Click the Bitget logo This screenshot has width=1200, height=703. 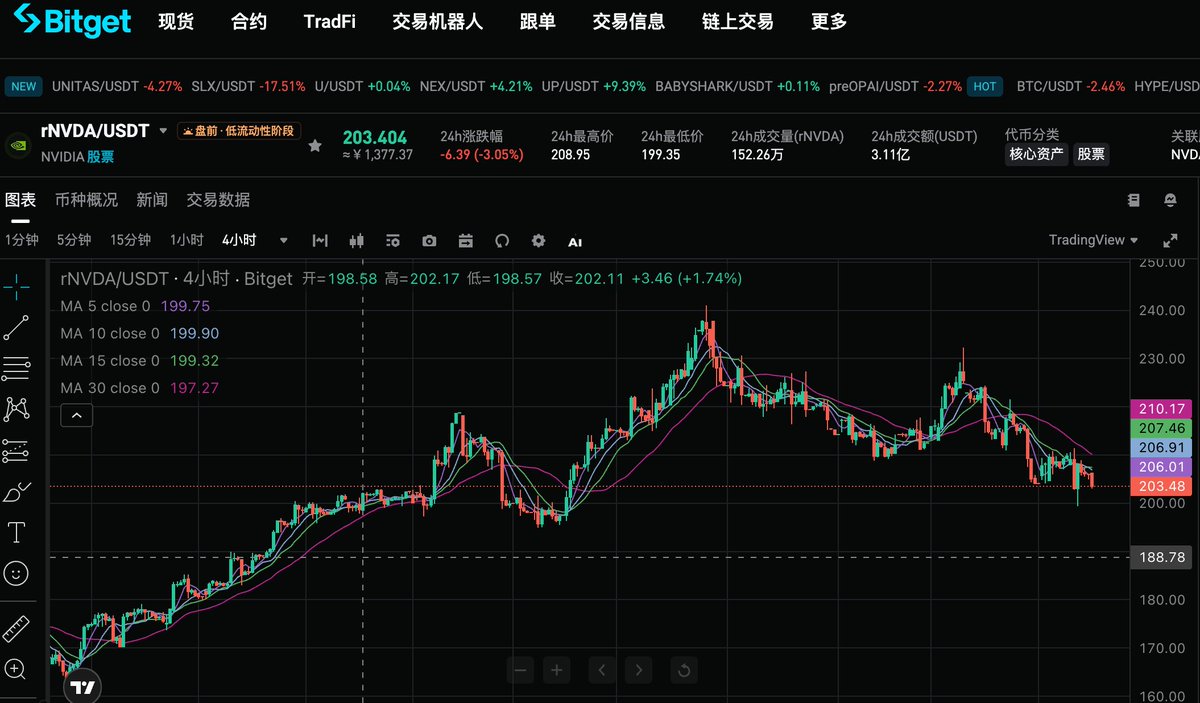(73, 22)
